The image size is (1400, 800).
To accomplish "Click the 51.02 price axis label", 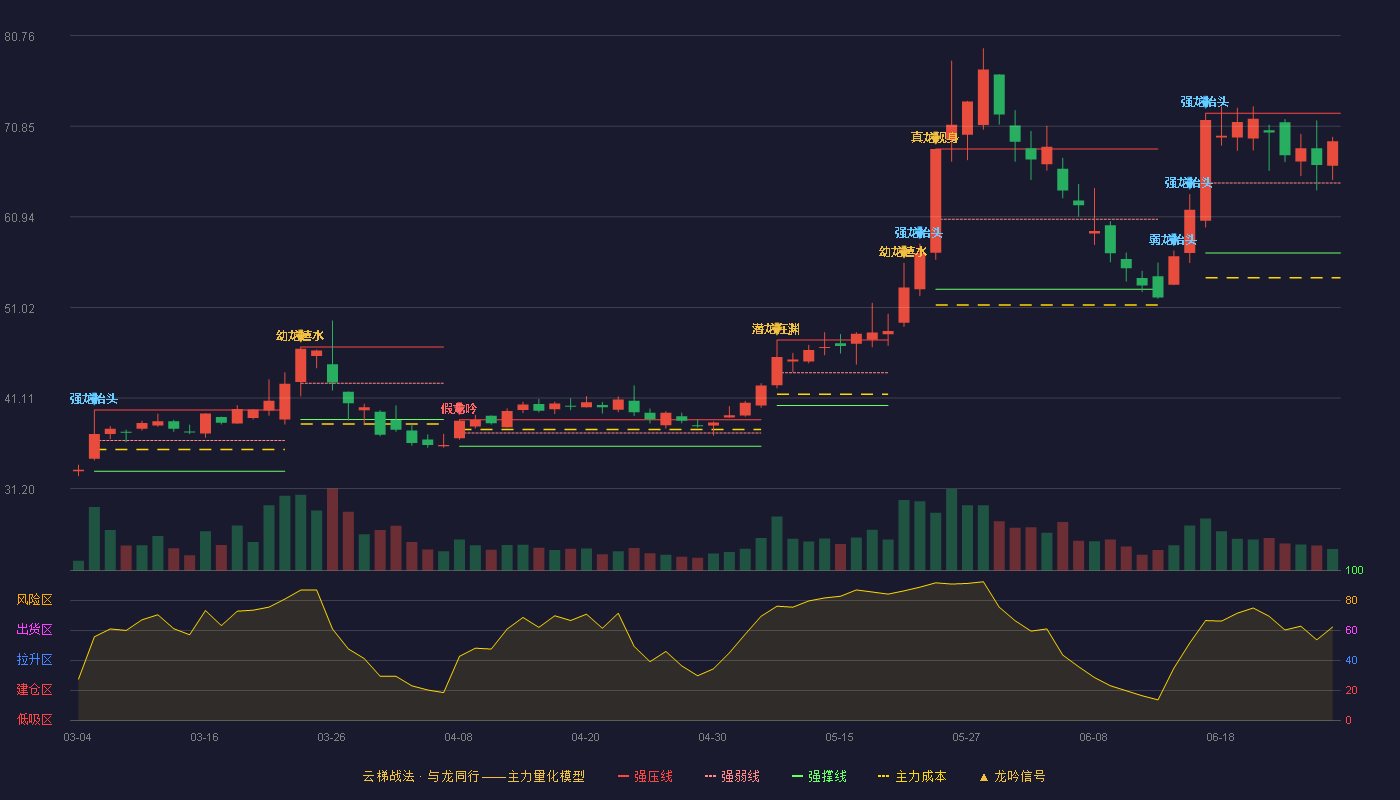I will 19,309.
